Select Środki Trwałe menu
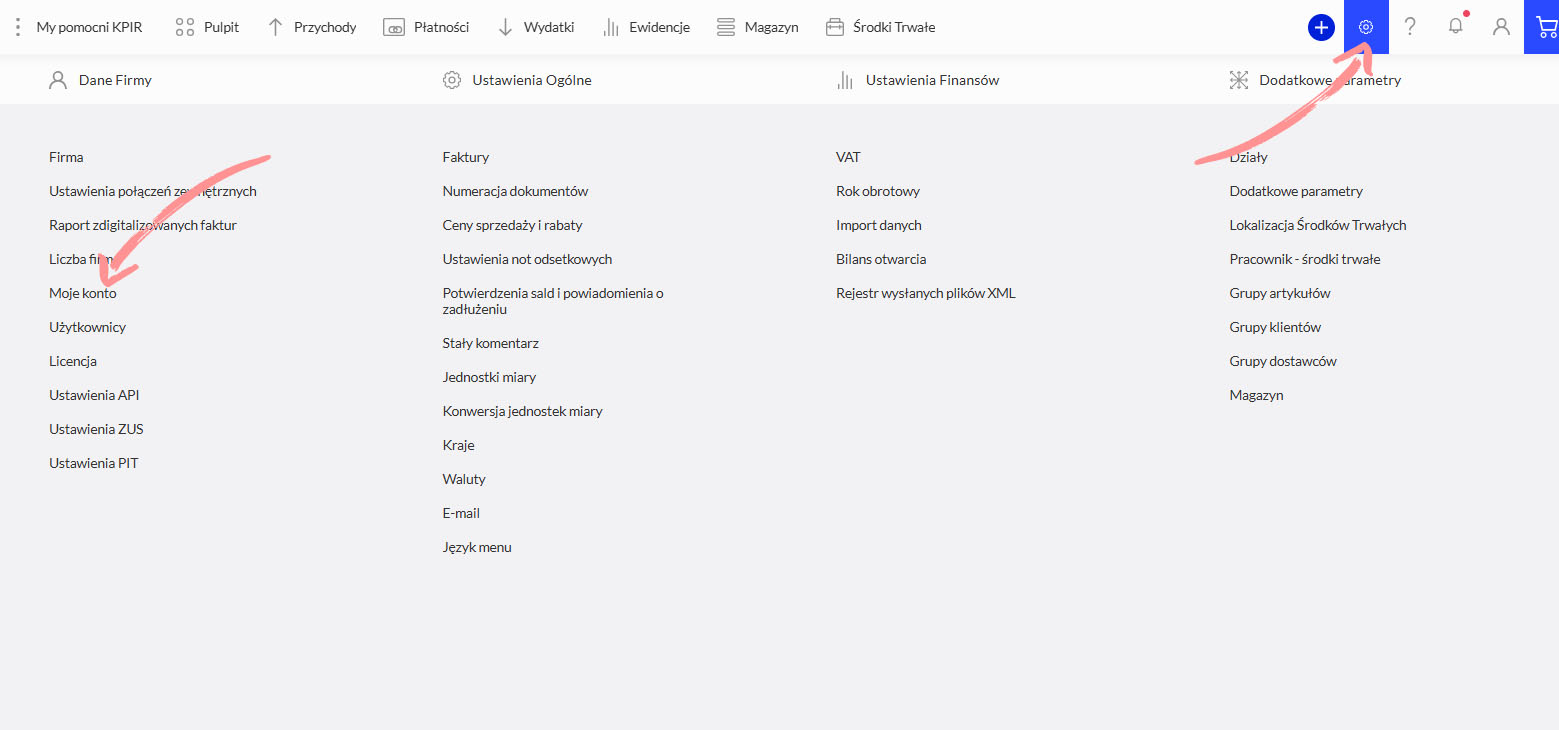 tap(880, 27)
